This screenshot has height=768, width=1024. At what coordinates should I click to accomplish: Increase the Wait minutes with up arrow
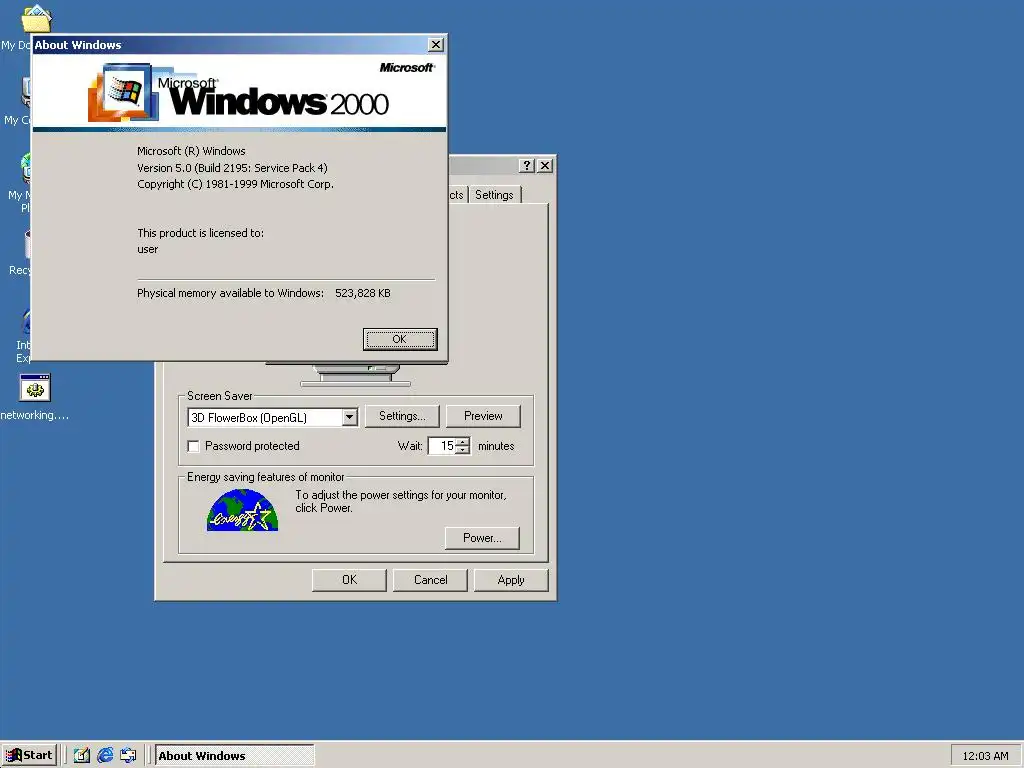pos(463,442)
